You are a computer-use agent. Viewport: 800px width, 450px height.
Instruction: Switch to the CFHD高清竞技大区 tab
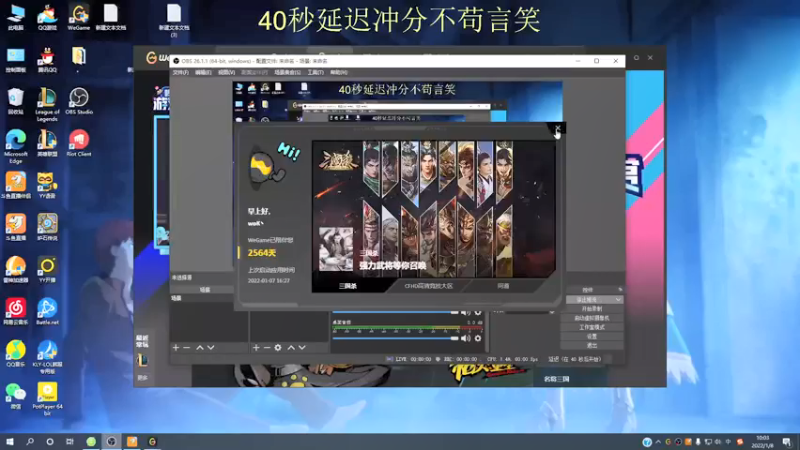pos(429,286)
